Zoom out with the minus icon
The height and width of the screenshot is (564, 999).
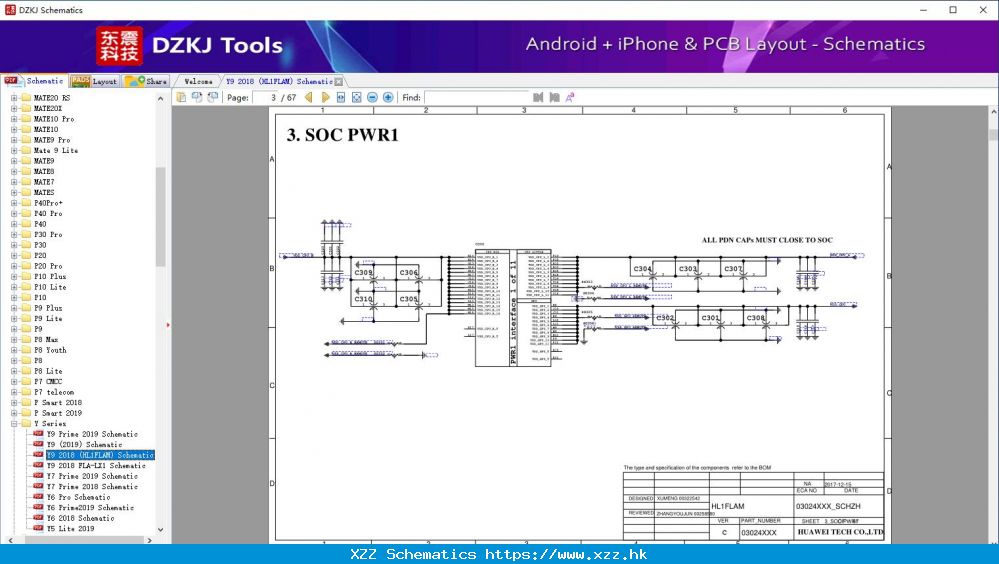tap(372, 98)
